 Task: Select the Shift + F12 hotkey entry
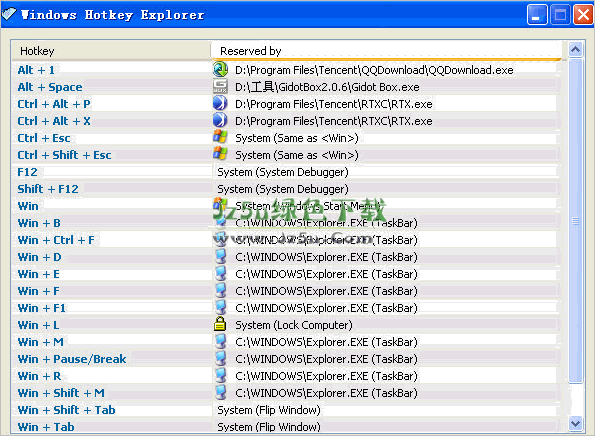point(48,189)
